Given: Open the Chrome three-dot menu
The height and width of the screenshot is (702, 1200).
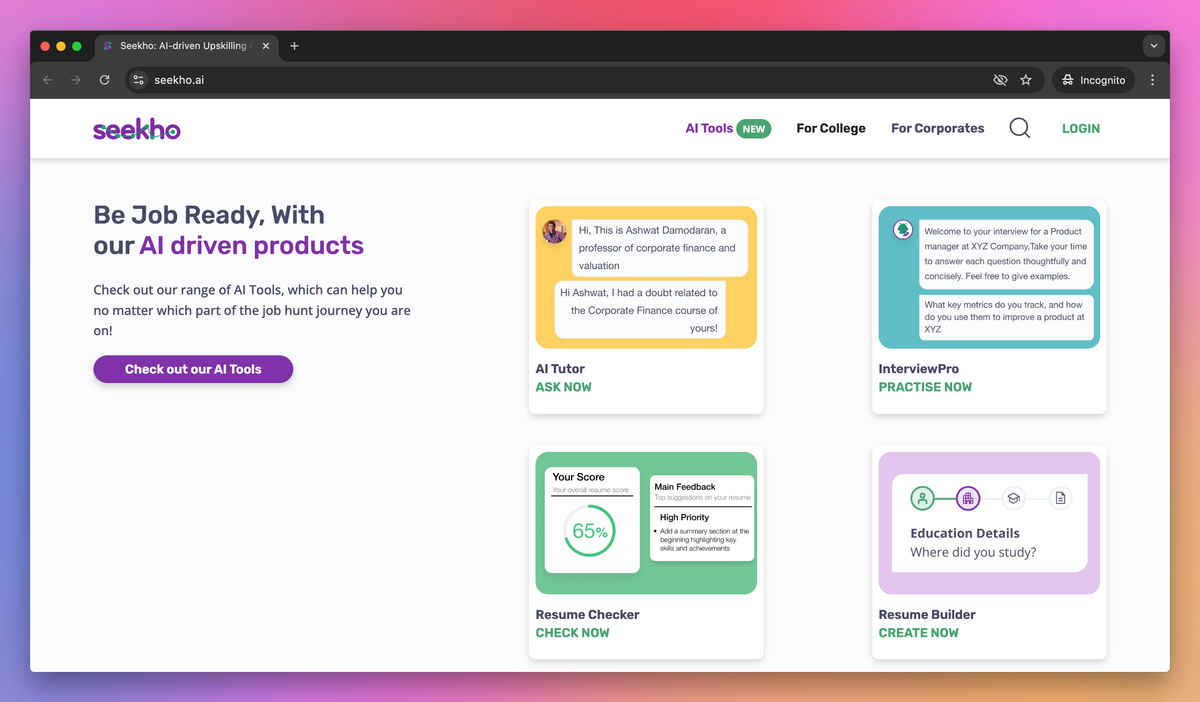Looking at the screenshot, I should [x=1152, y=80].
